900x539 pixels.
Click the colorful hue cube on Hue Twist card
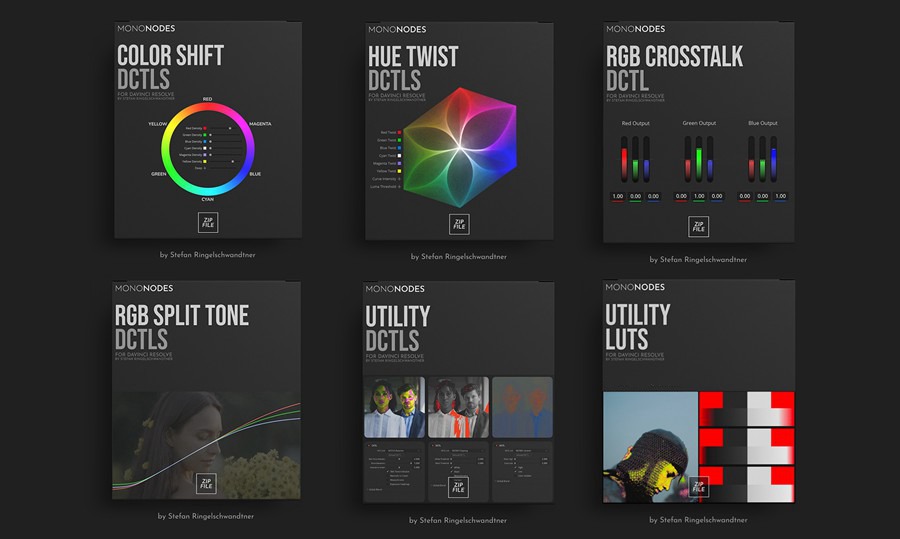coord(460,148)
